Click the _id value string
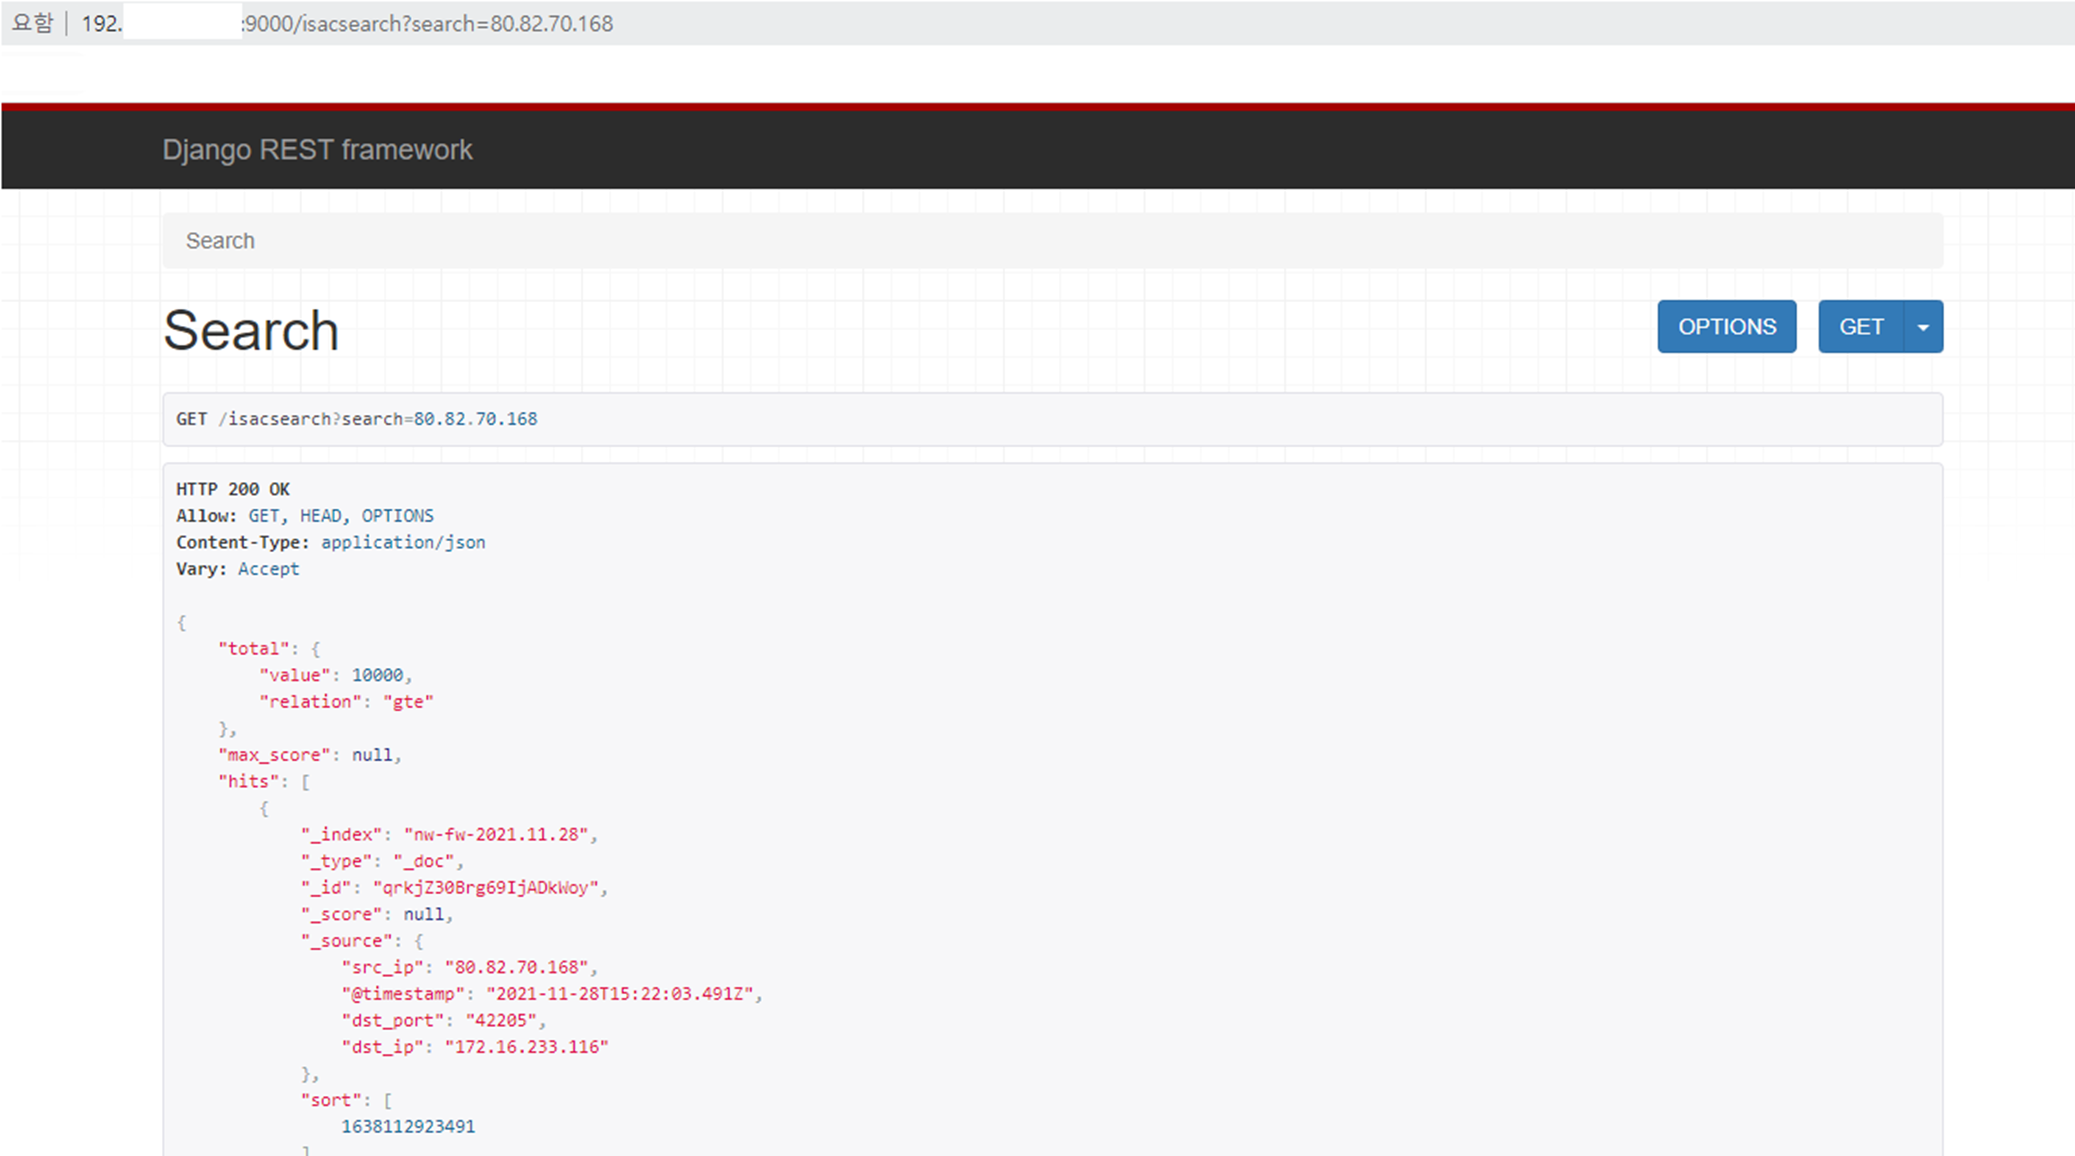The width and height of the screenshot is (2075, 1156). (x=486, y=887)
